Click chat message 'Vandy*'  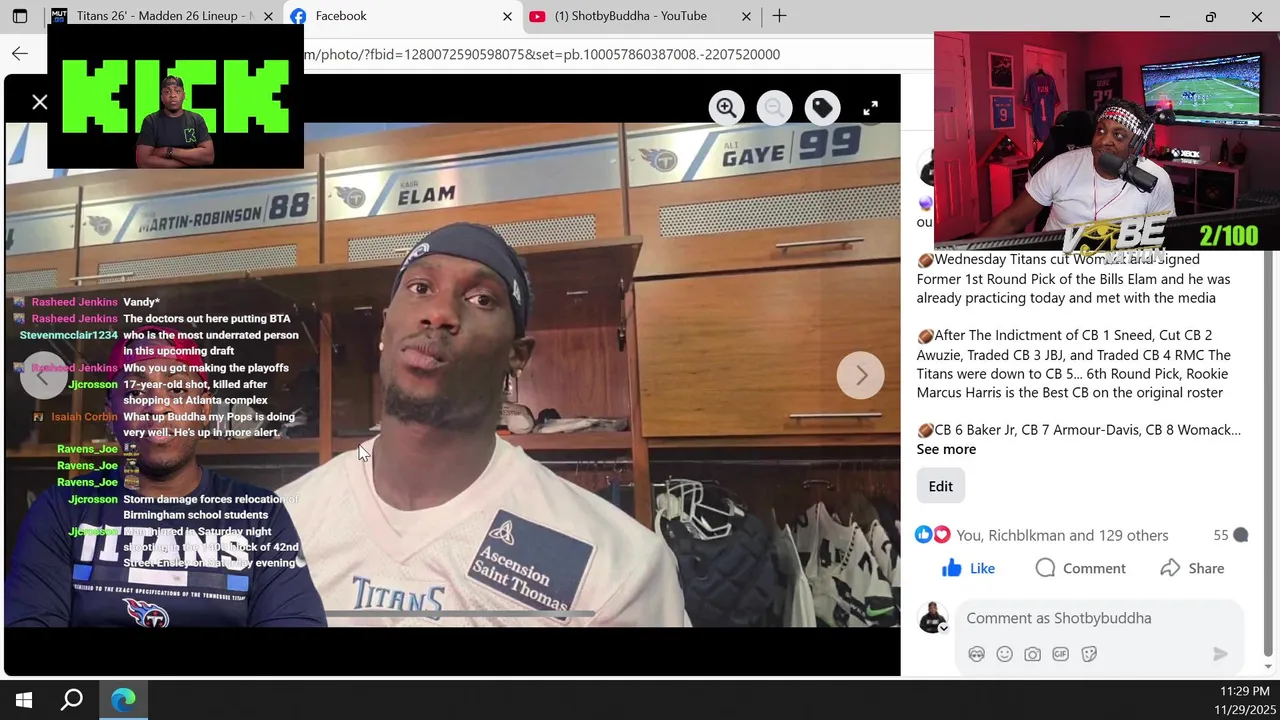[x=141, y=302]
